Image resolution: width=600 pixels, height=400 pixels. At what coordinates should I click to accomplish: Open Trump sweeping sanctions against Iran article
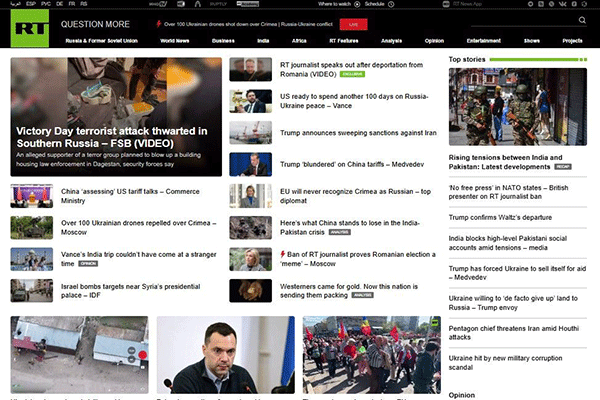[x=358, y=133]
